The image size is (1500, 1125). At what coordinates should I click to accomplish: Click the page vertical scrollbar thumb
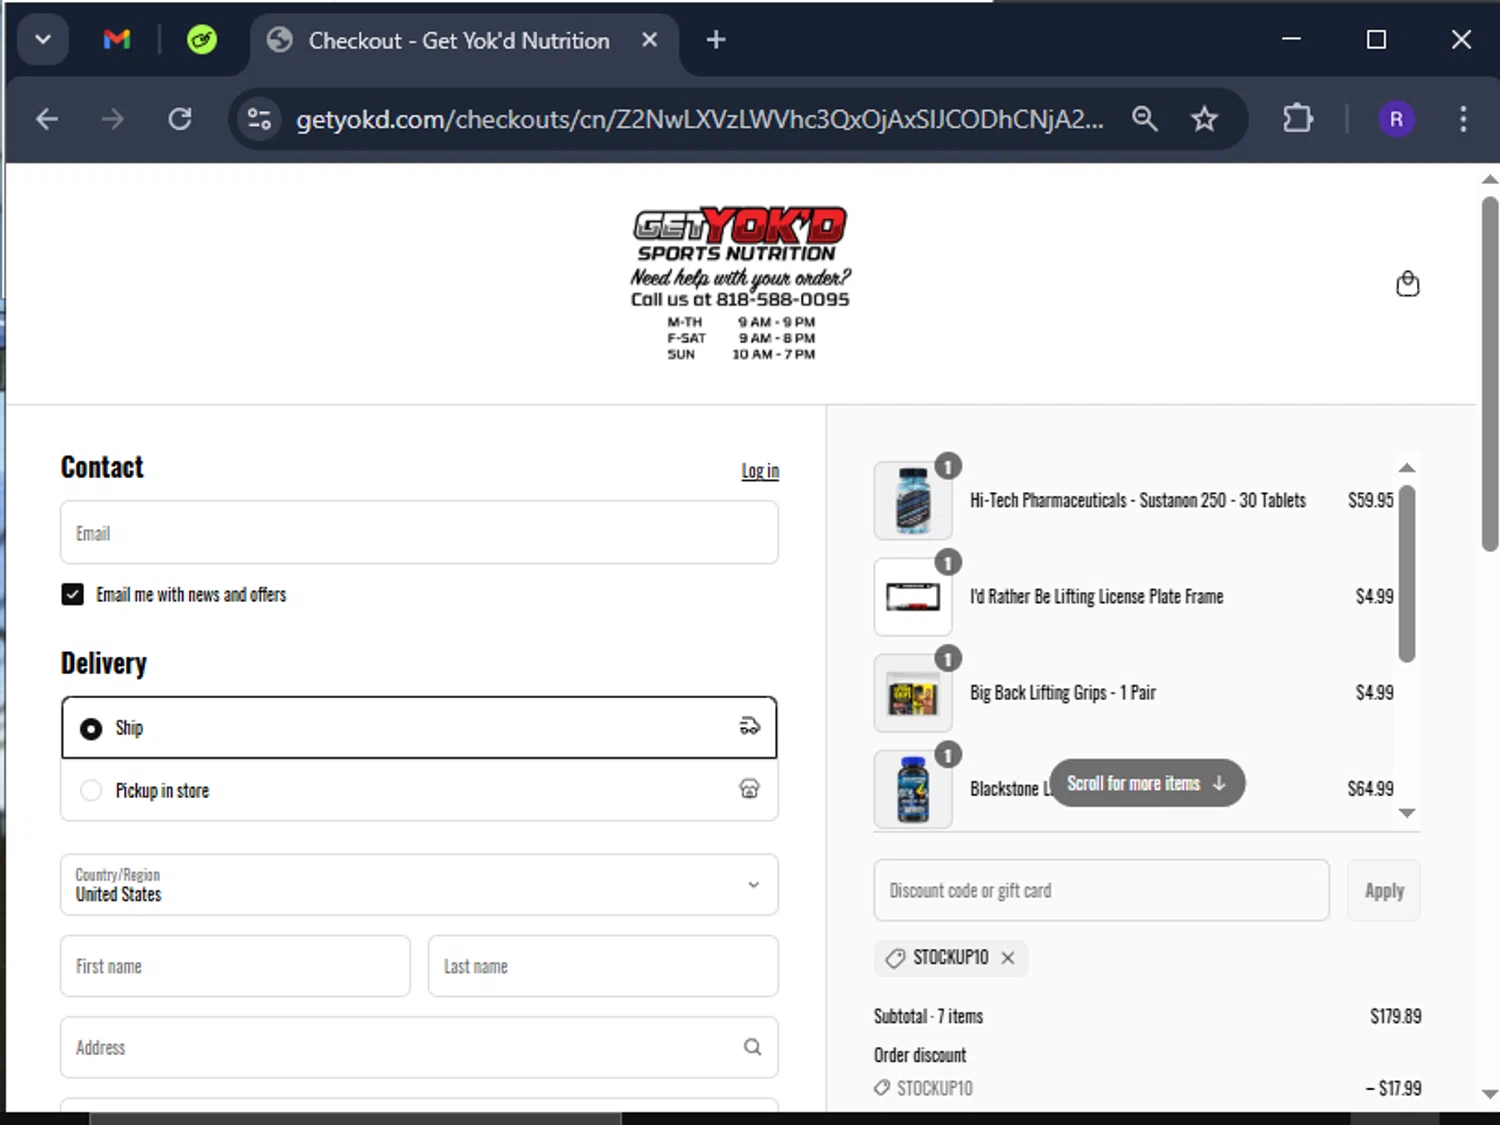[x=1489, y=372]
